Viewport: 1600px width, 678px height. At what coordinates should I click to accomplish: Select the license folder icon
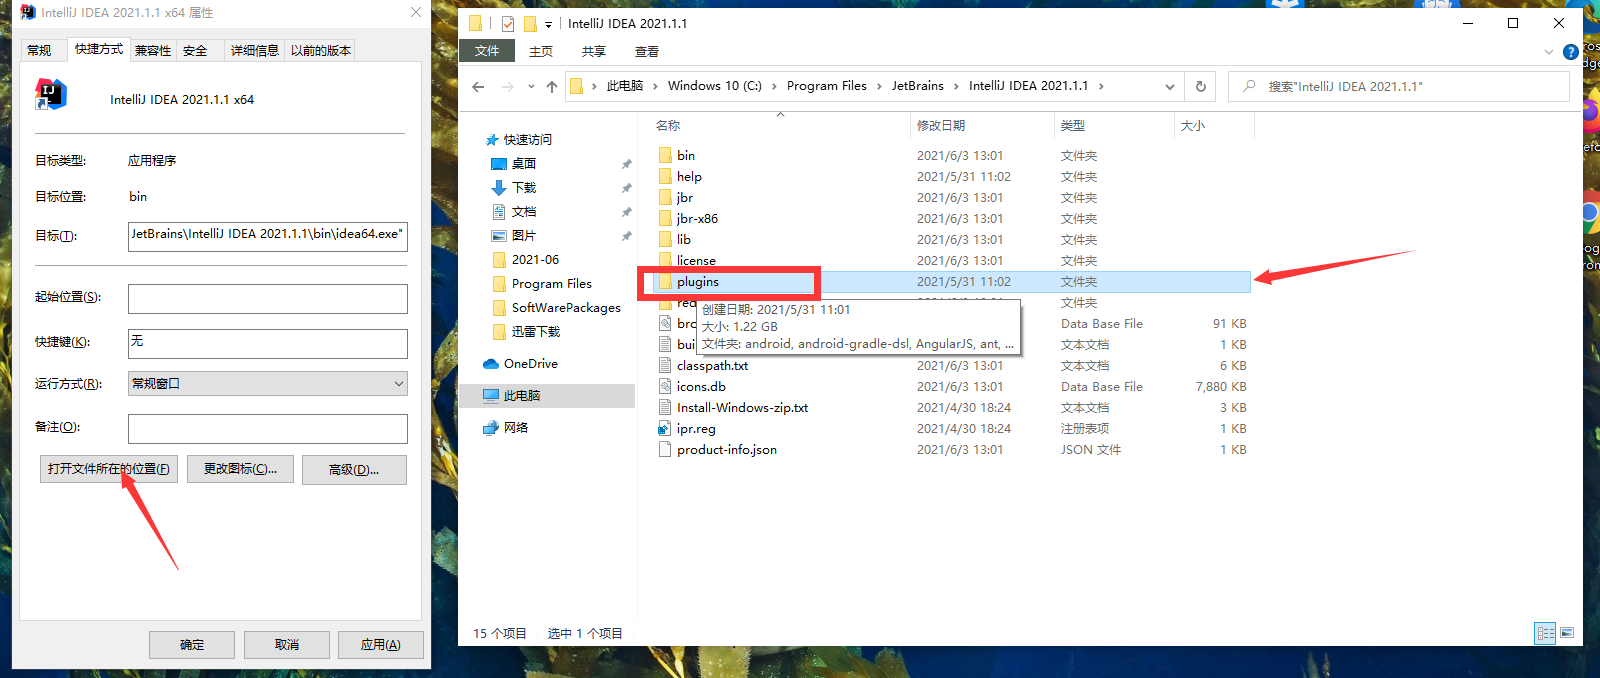[x=665, y=260]
